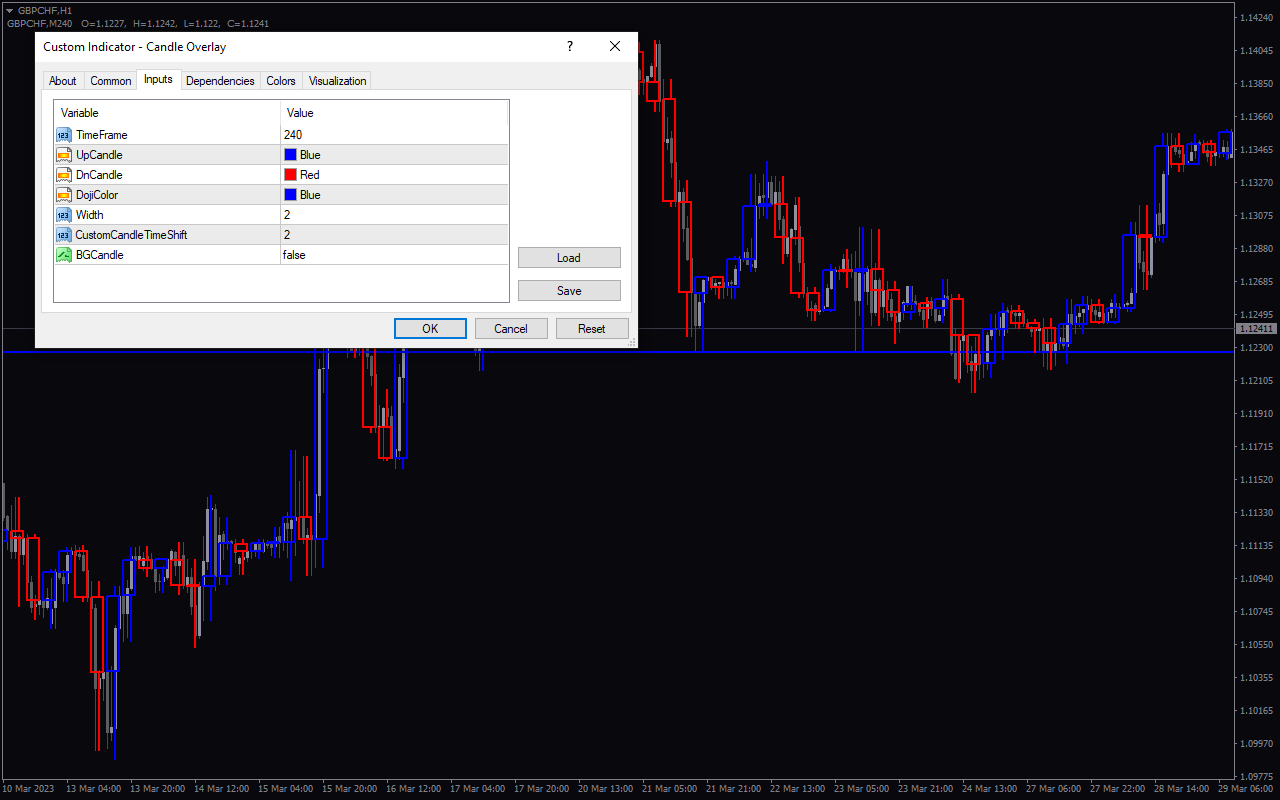Open the help question mark in dialog title bar
Image resolution: width=1280 pixels, height=800 pixels.
coord(570,46)
